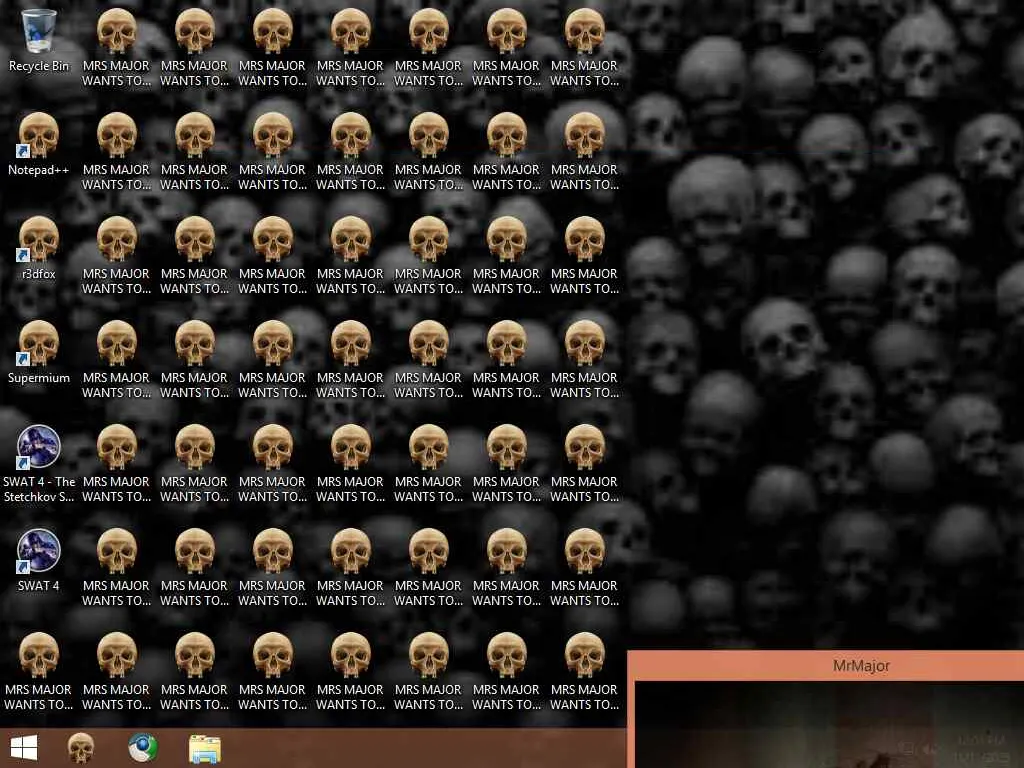
Task: Select MRS MAJOR skull beside Stetchkov shortcut
Action: [x=116, y=463]
